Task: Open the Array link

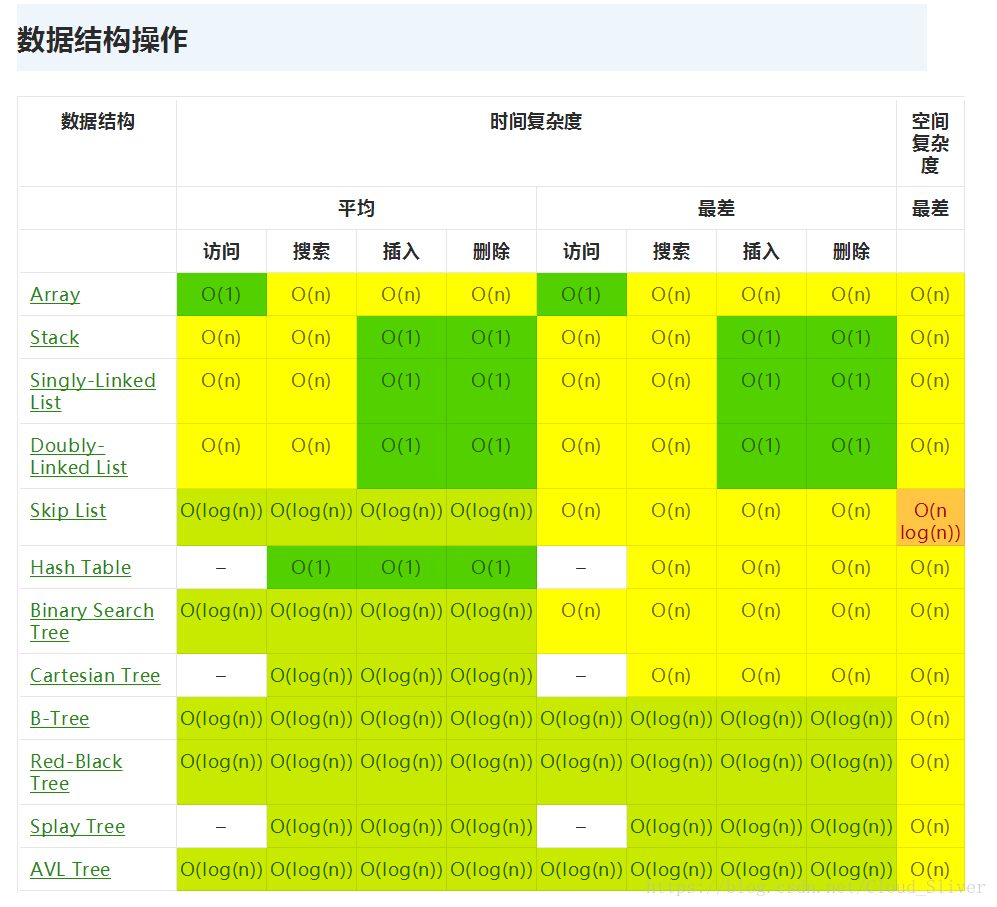Action: [x=55, y=294]
